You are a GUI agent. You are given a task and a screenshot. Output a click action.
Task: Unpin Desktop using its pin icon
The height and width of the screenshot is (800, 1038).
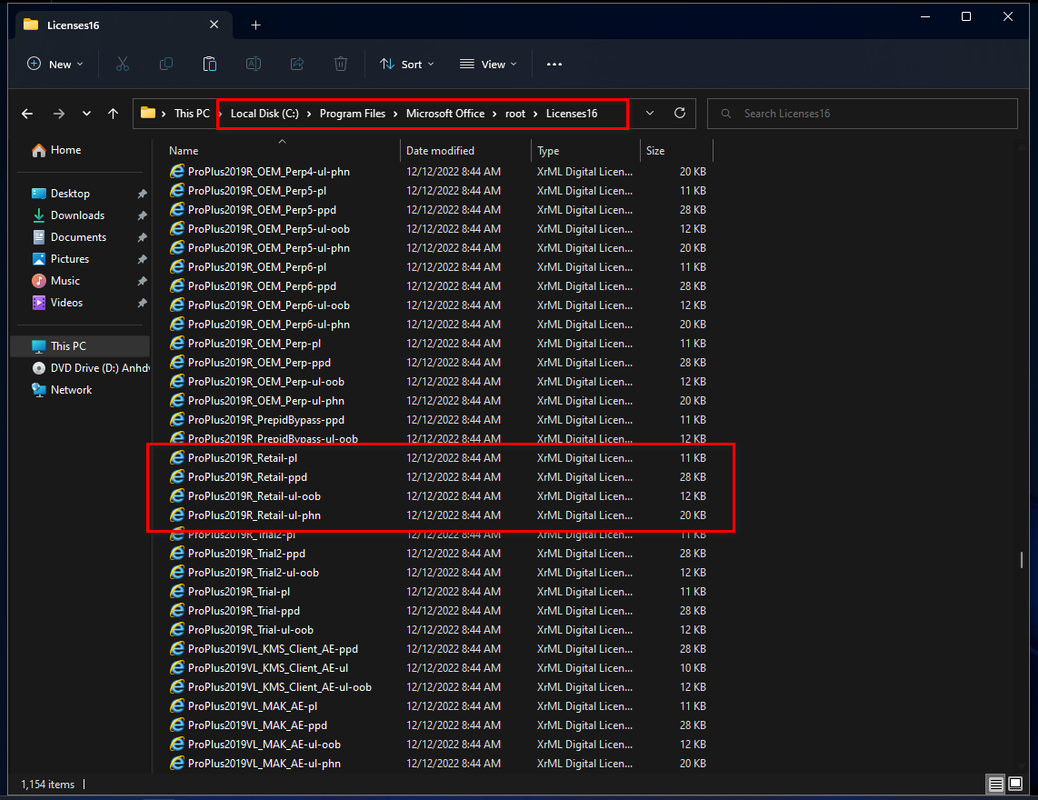142,194
